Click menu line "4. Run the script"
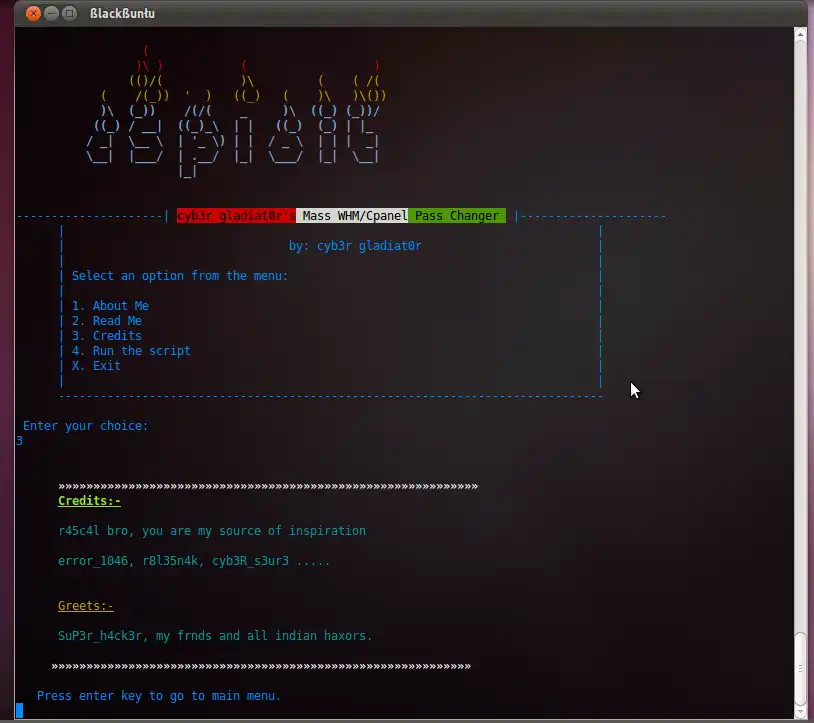Screen dimensions: 814x723 (131, 351)
